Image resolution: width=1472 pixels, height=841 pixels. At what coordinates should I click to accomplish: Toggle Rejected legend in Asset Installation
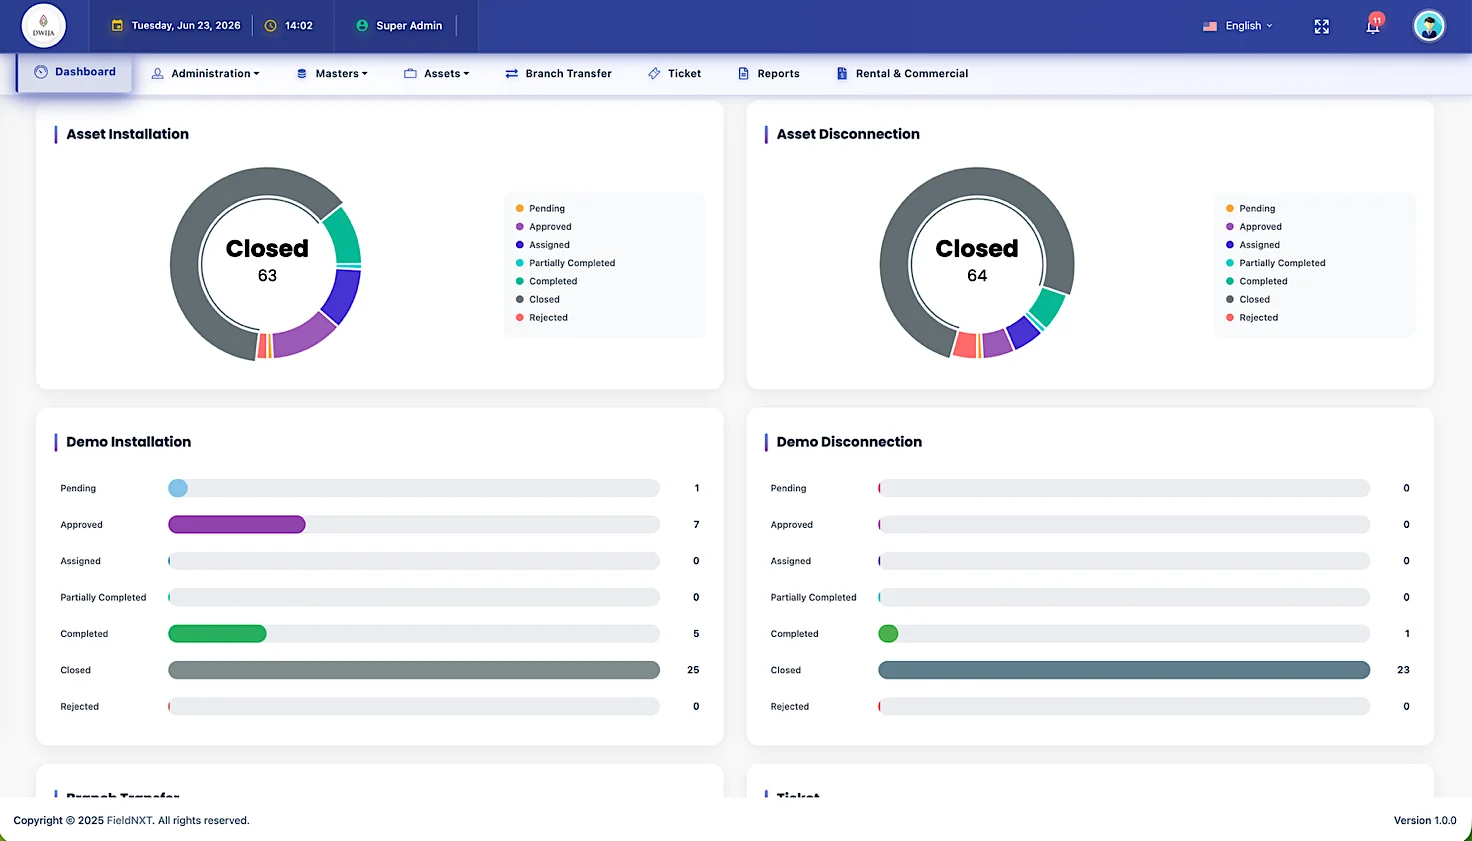pos(541,317)
